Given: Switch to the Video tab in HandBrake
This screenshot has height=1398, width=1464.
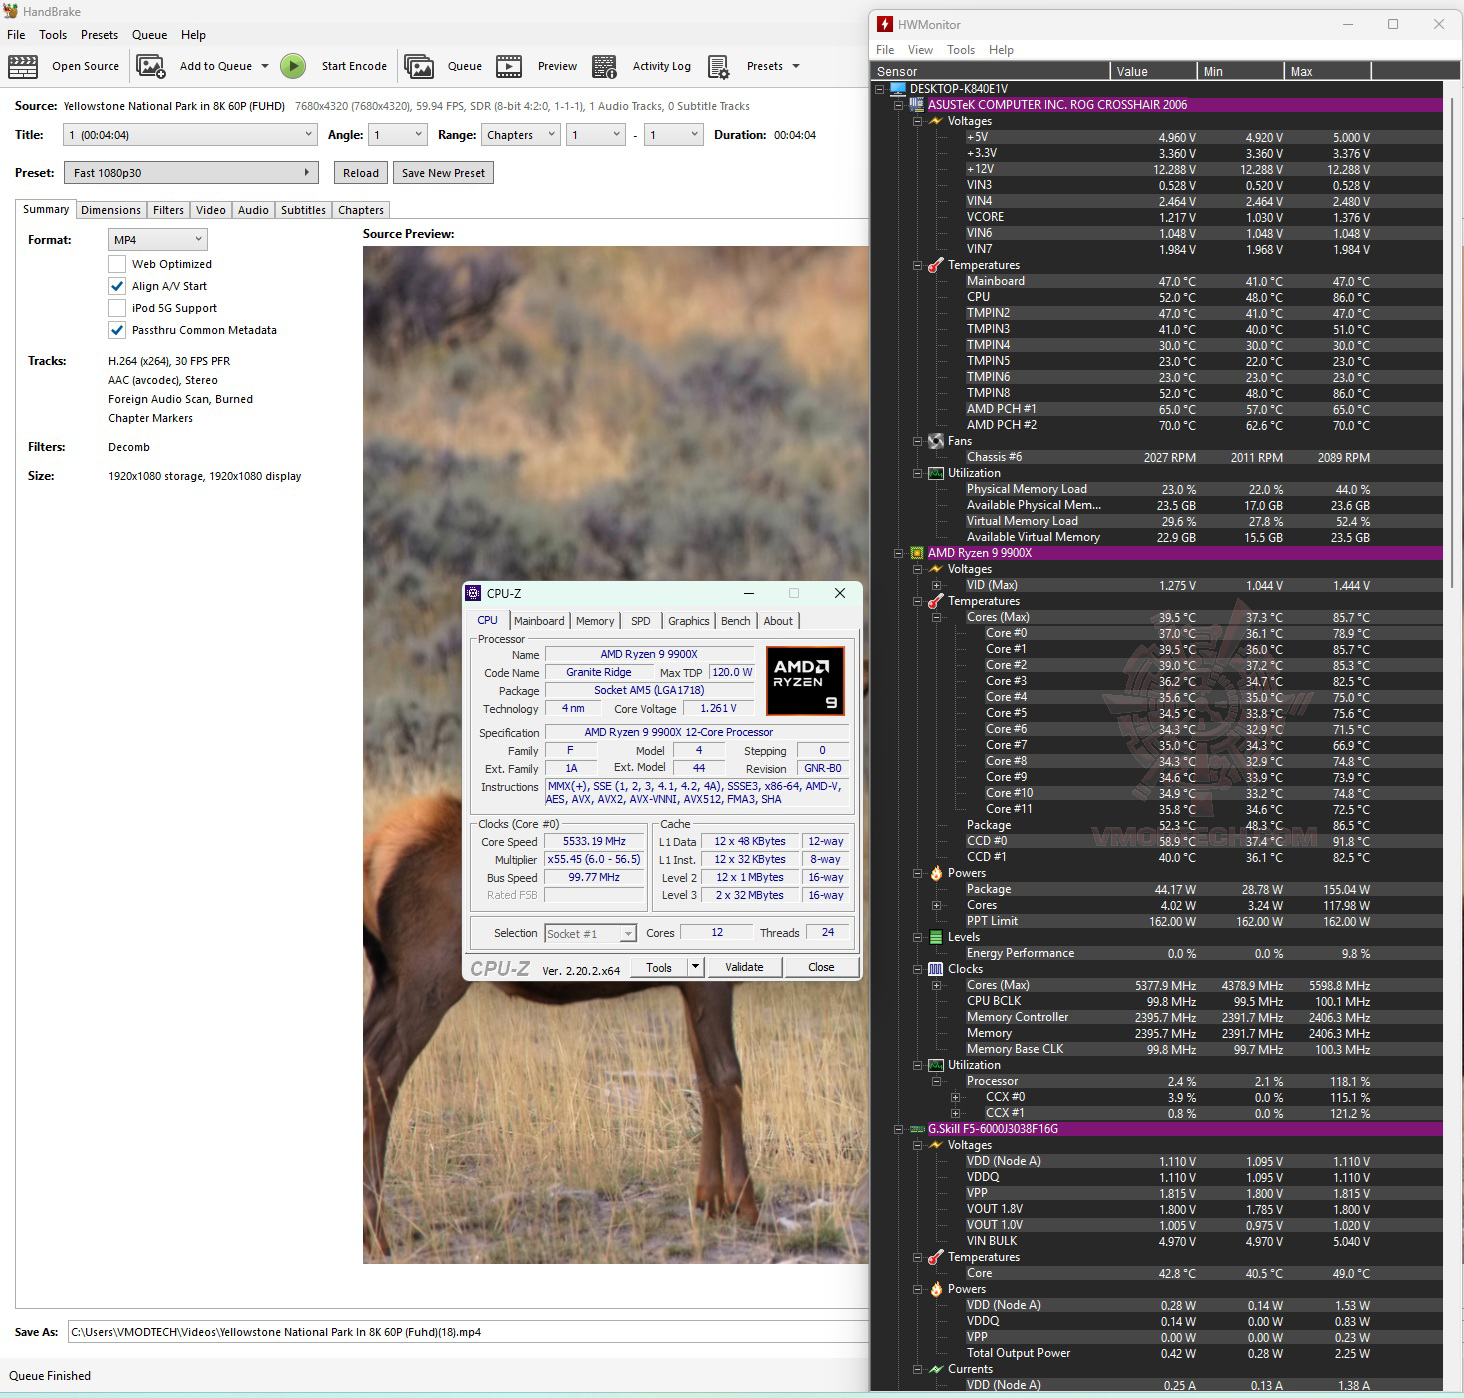Looking at the screenshot, I should click(211, 210).
